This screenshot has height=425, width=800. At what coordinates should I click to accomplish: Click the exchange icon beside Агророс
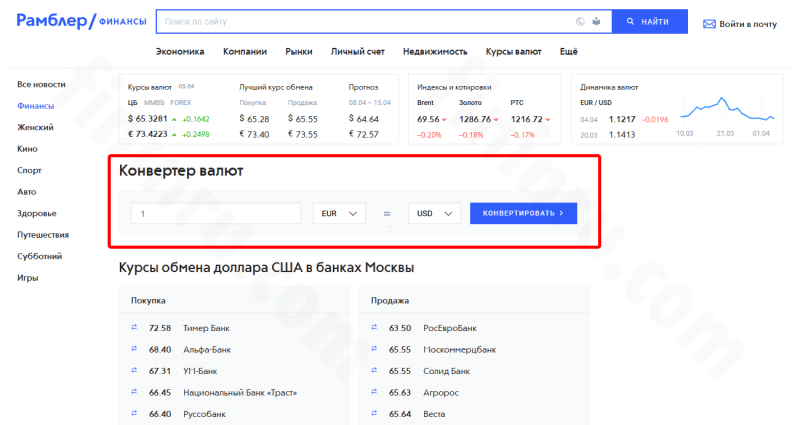click(x=374, y=391)
